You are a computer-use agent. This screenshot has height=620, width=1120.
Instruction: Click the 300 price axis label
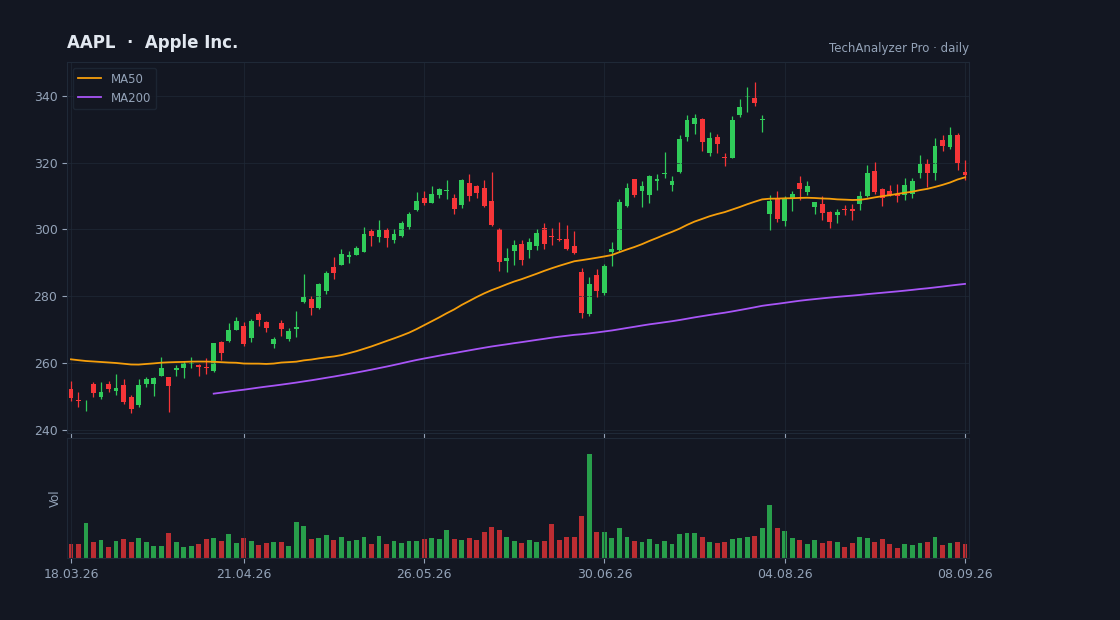coord(46,230)
